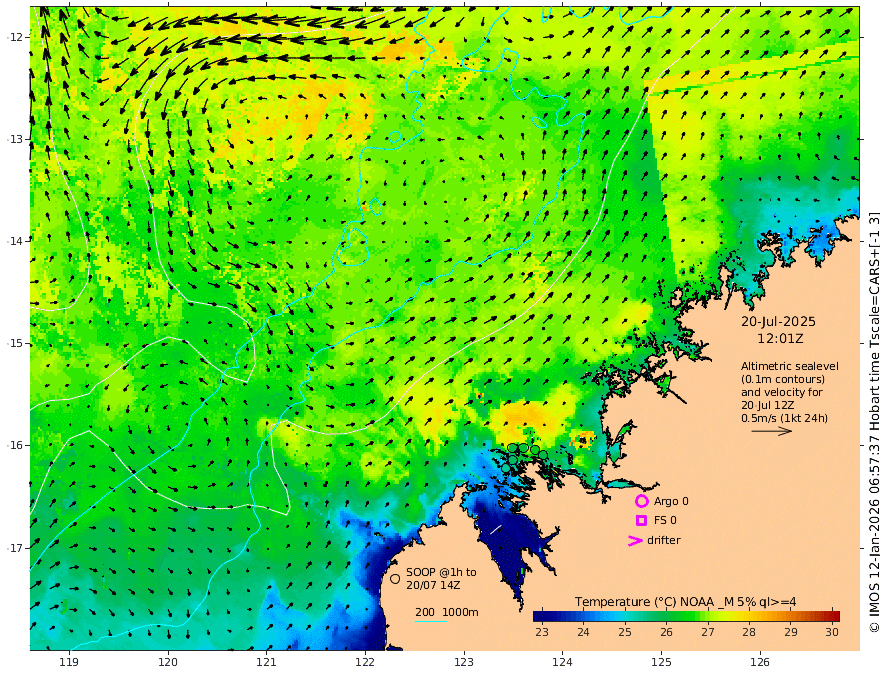
Task: Click longitude axis label 120
Action: [168, 663]
